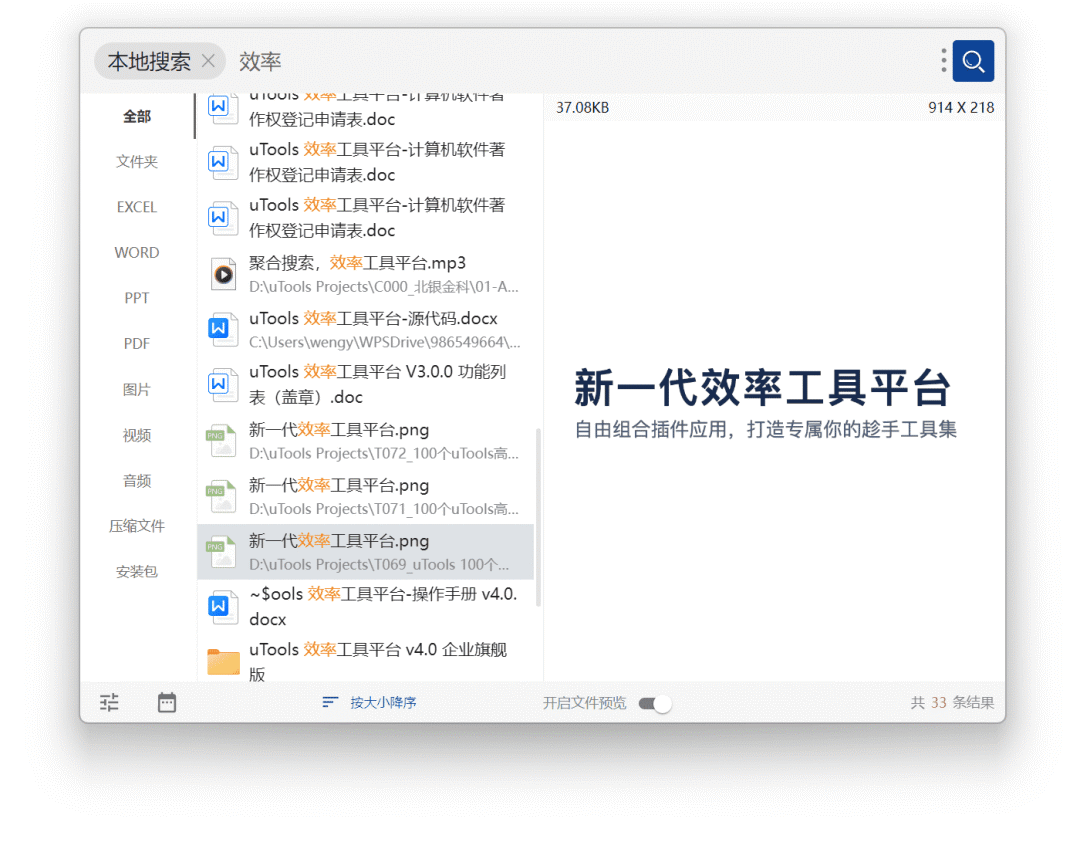Click the 共 33 条结果 count
The image size is (1080, 849).
(953, 702)
